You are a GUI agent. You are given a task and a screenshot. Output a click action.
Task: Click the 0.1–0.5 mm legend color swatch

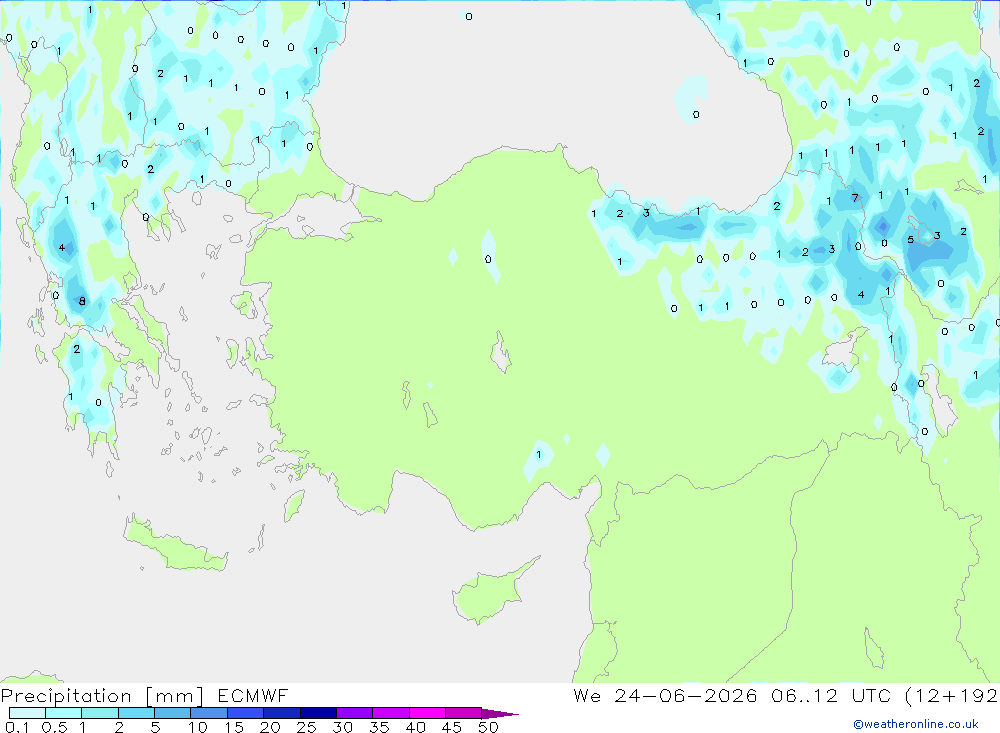point(27,713)
